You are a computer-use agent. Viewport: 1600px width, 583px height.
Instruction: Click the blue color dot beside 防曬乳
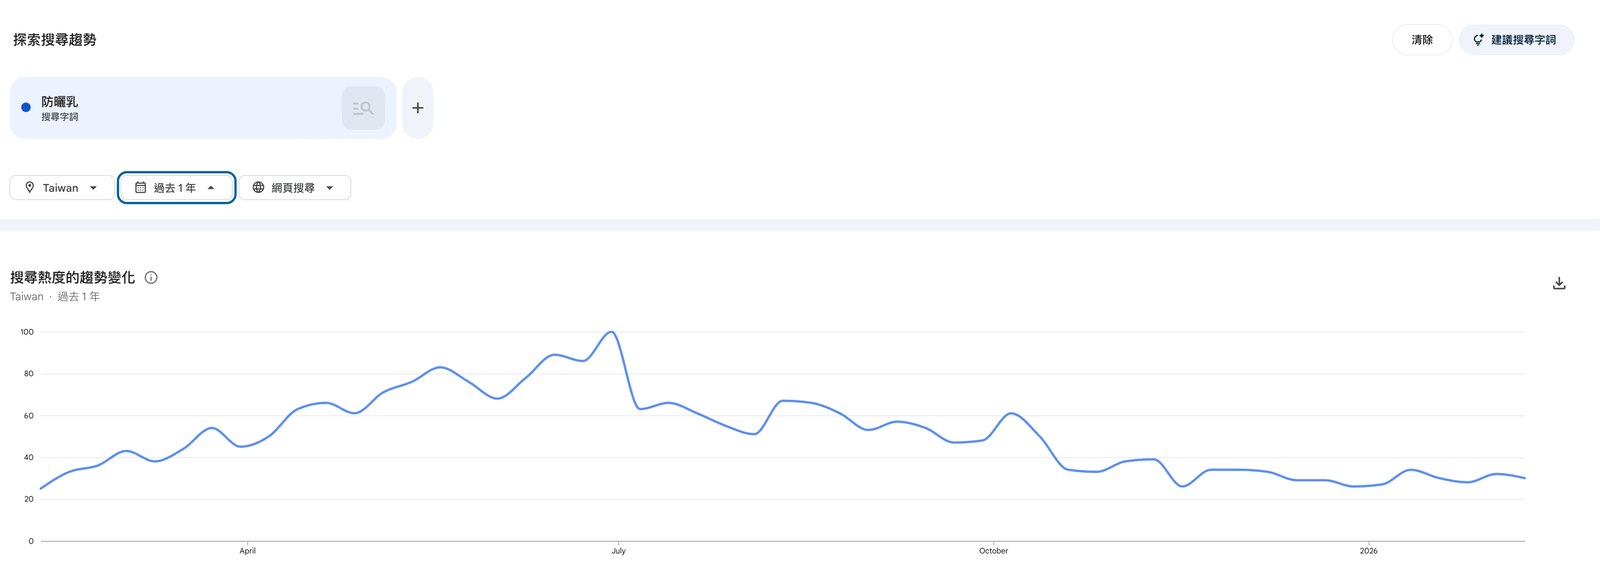tap(25, 107)
